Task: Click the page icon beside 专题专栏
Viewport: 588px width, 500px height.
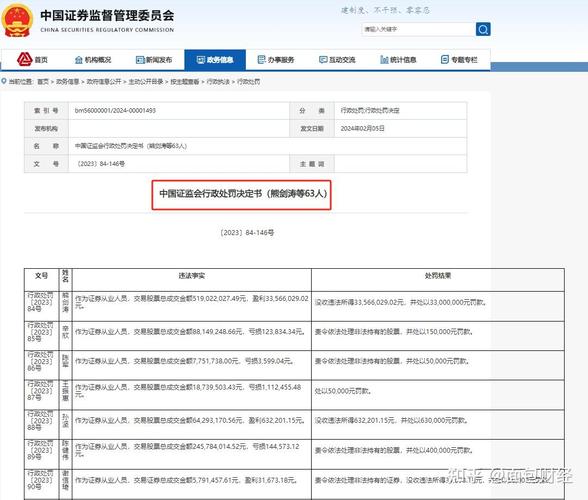Action: 445,59
